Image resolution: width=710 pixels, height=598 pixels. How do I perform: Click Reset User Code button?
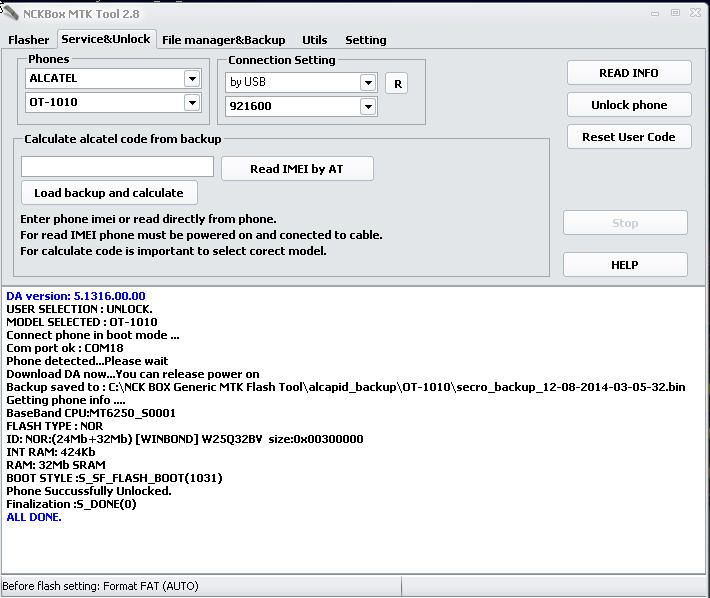(628, 137)
